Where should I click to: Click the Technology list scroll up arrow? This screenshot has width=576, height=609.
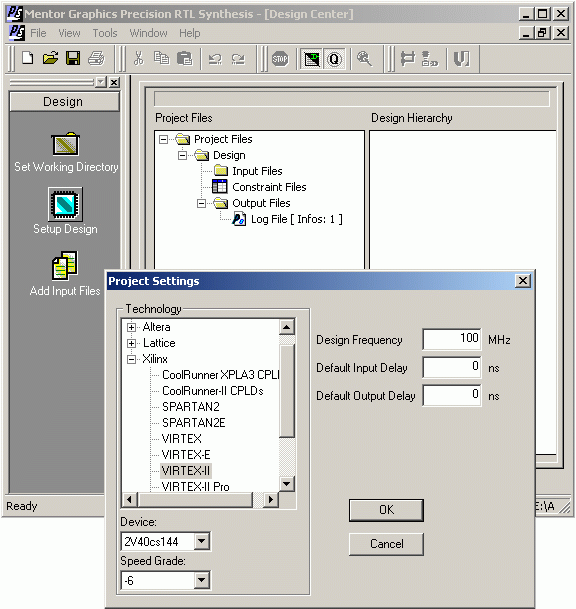click(287, 327)
